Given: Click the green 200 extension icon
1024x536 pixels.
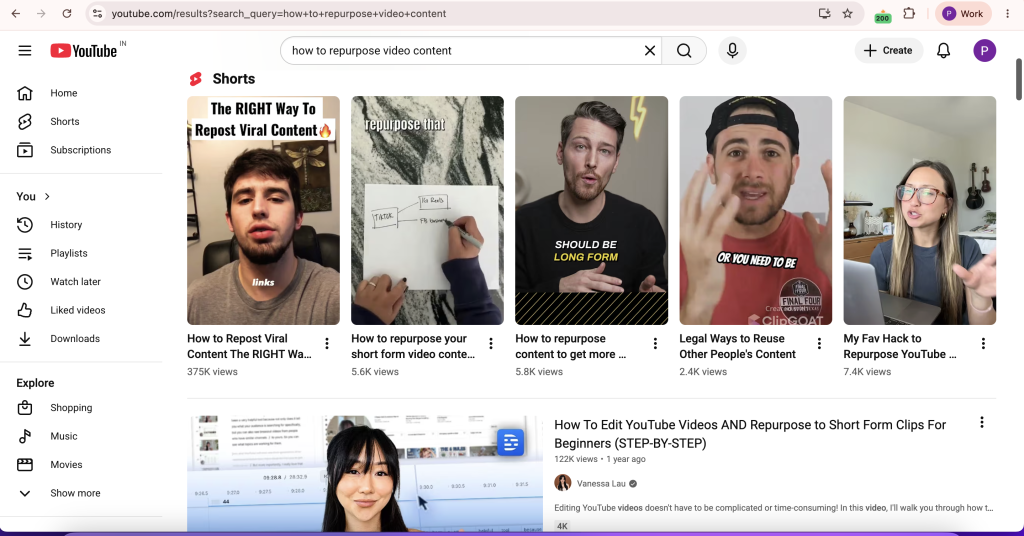Looking at the screenshot, I should tap(882, 15).
